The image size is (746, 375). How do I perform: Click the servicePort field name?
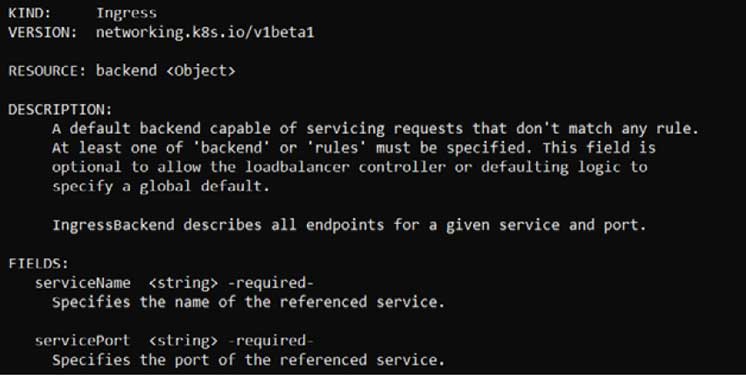coord(82,341)
